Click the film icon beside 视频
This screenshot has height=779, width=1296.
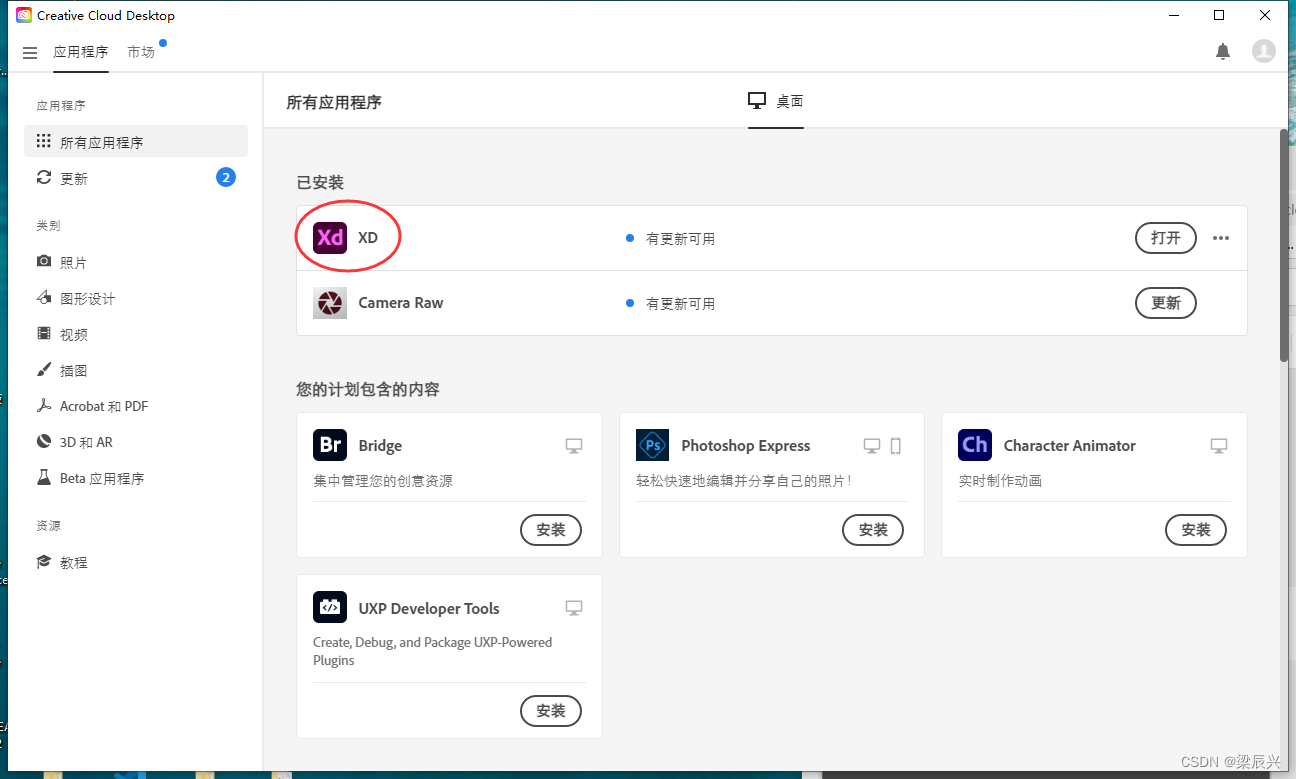coord(44,333)
